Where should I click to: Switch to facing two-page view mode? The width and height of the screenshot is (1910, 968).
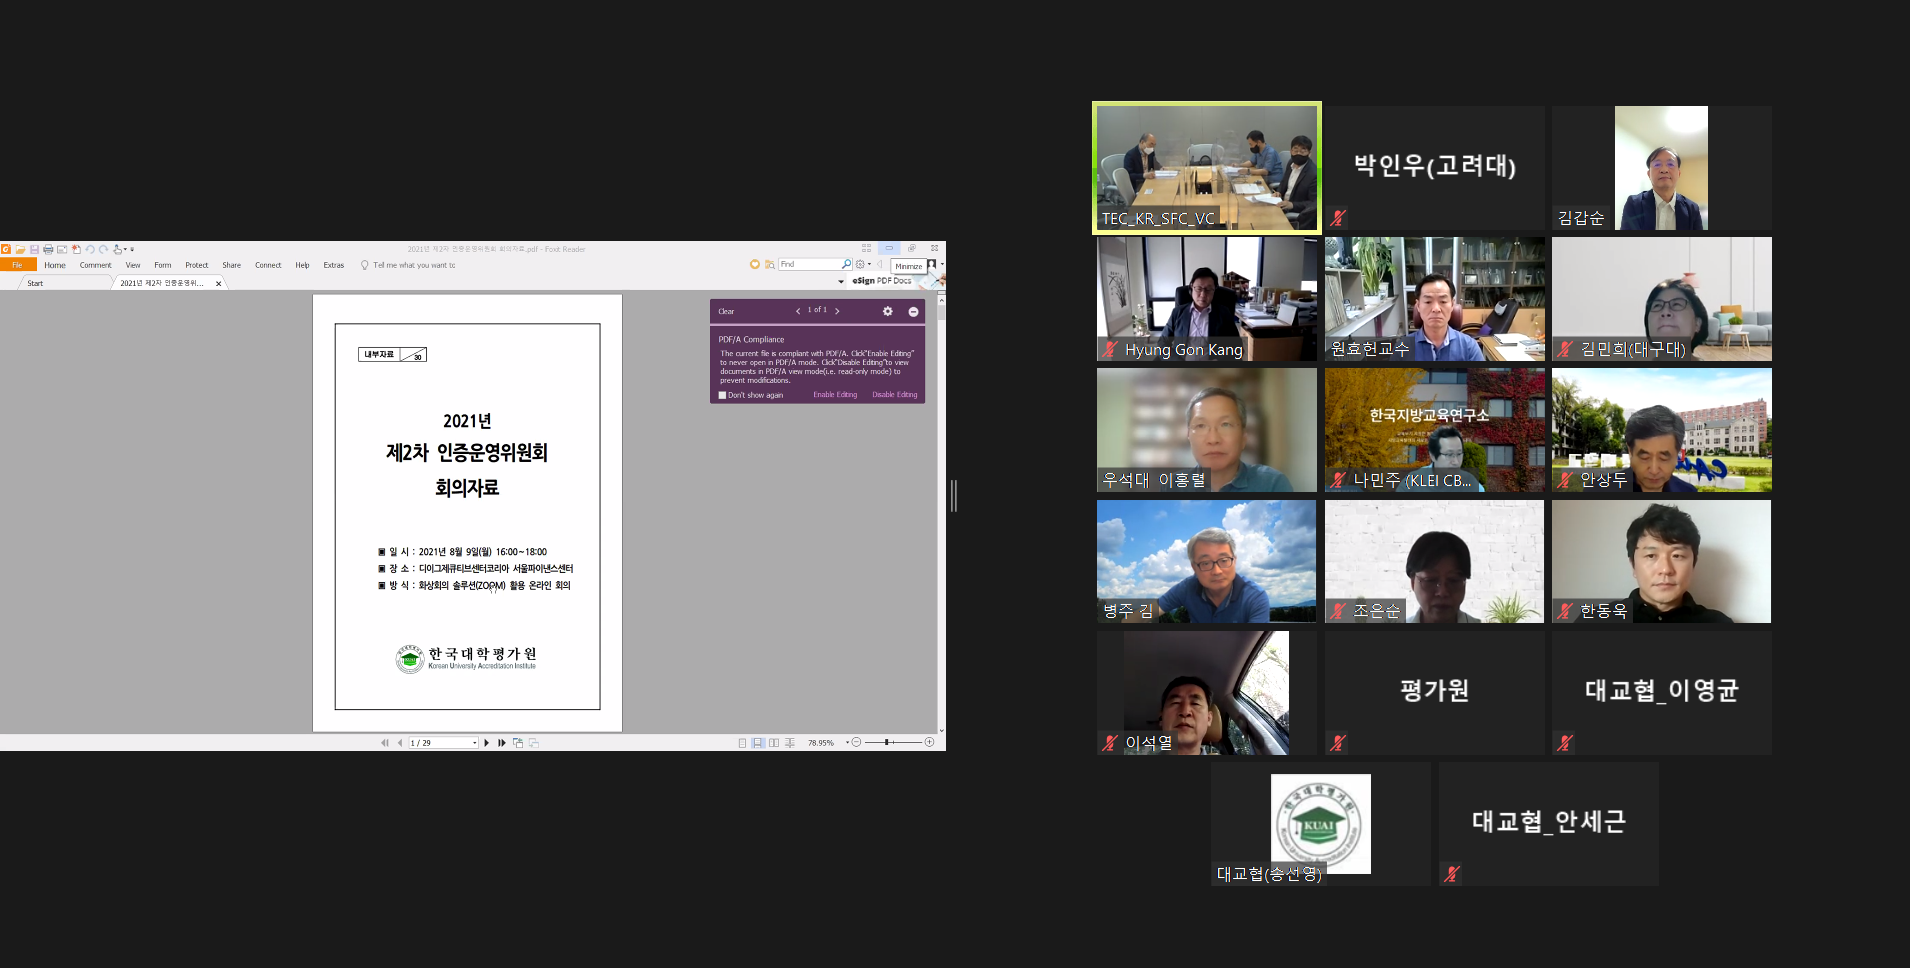click(x=774, y=743)
